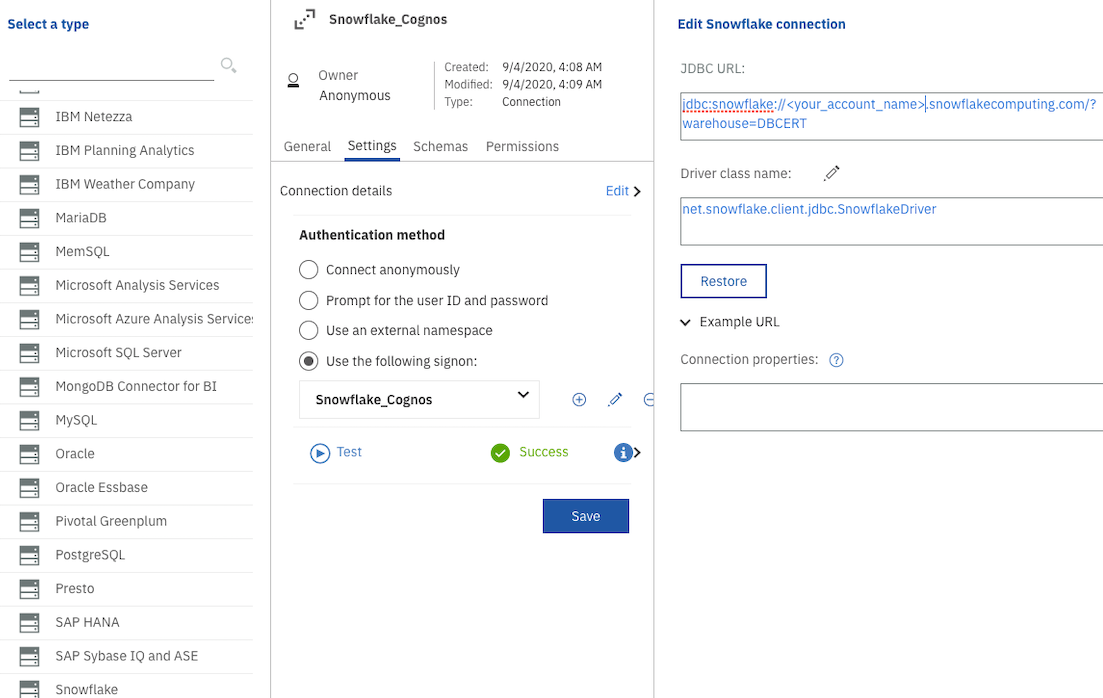Select Use the following signon option
This screenshot has width=1103, height=698.
point(309,361)
